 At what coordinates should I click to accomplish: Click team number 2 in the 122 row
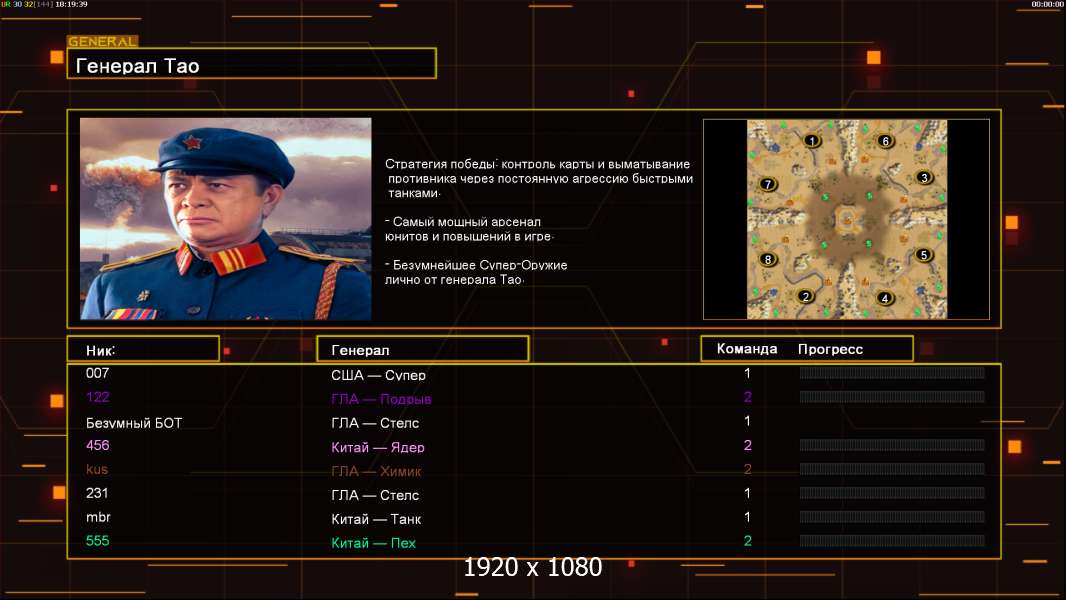point(747,397)
